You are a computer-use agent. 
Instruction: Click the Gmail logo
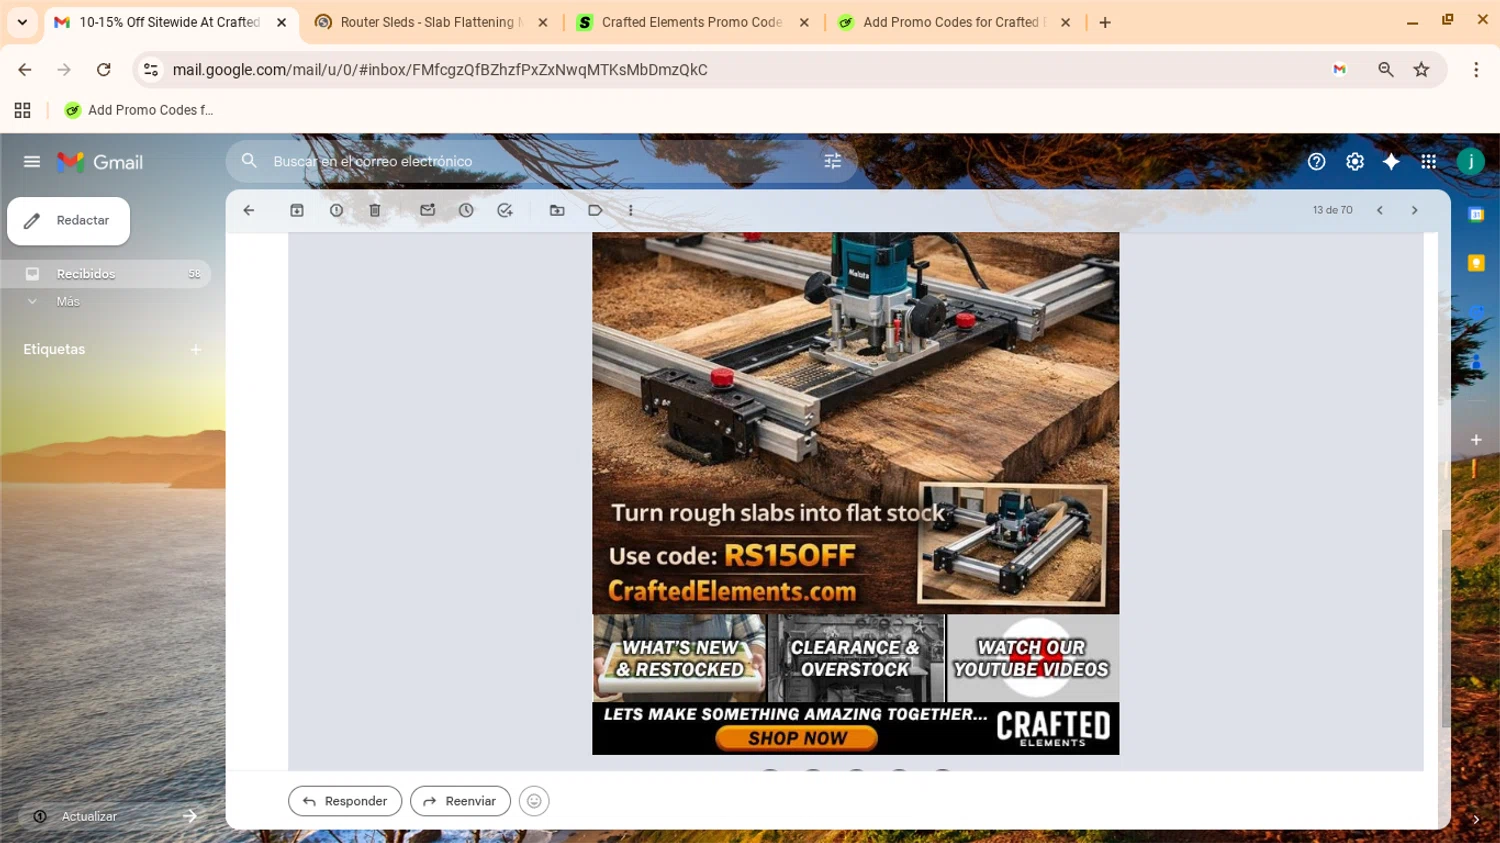[x=100, y=162]
